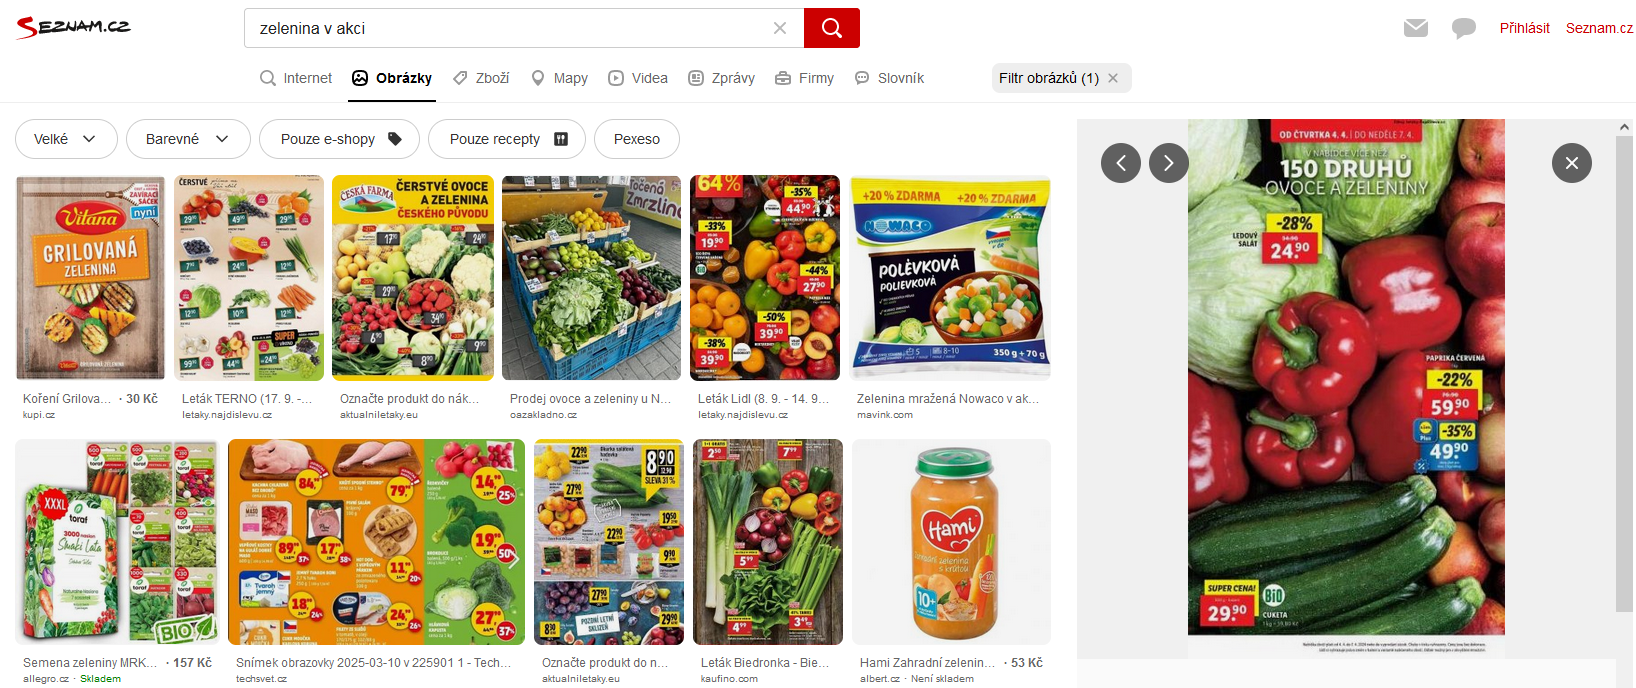The image size is (1636, 688).
Task: Close the image preview panel
Action: (1572, 163)
